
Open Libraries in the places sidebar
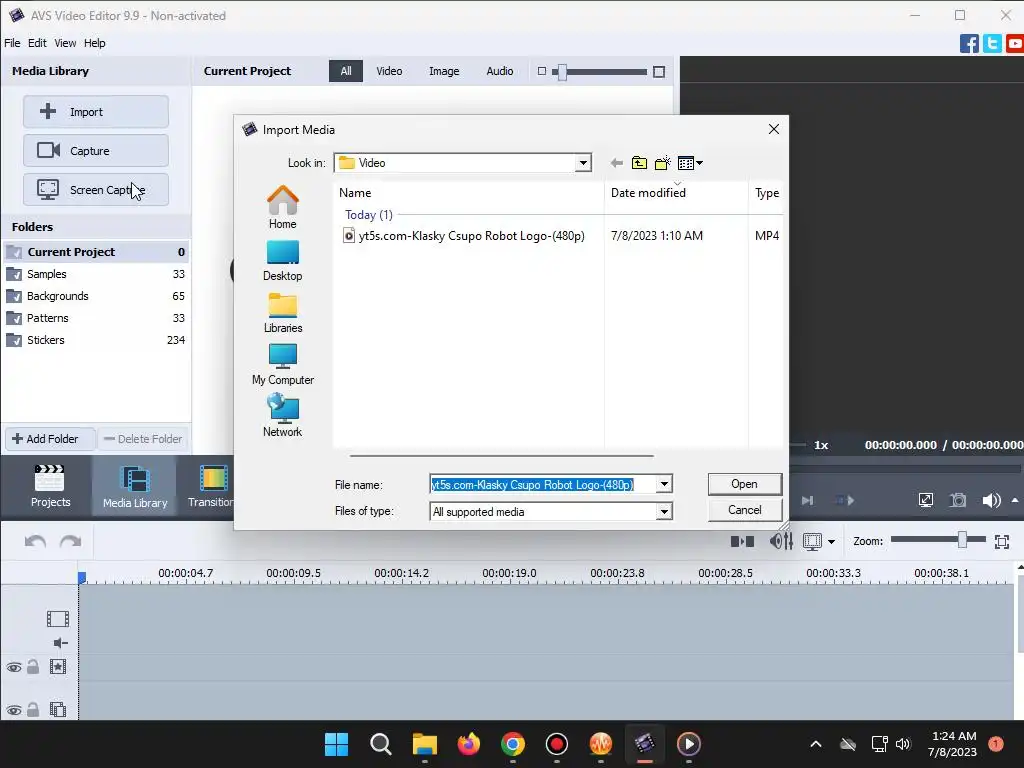click(x=283, y=313)
